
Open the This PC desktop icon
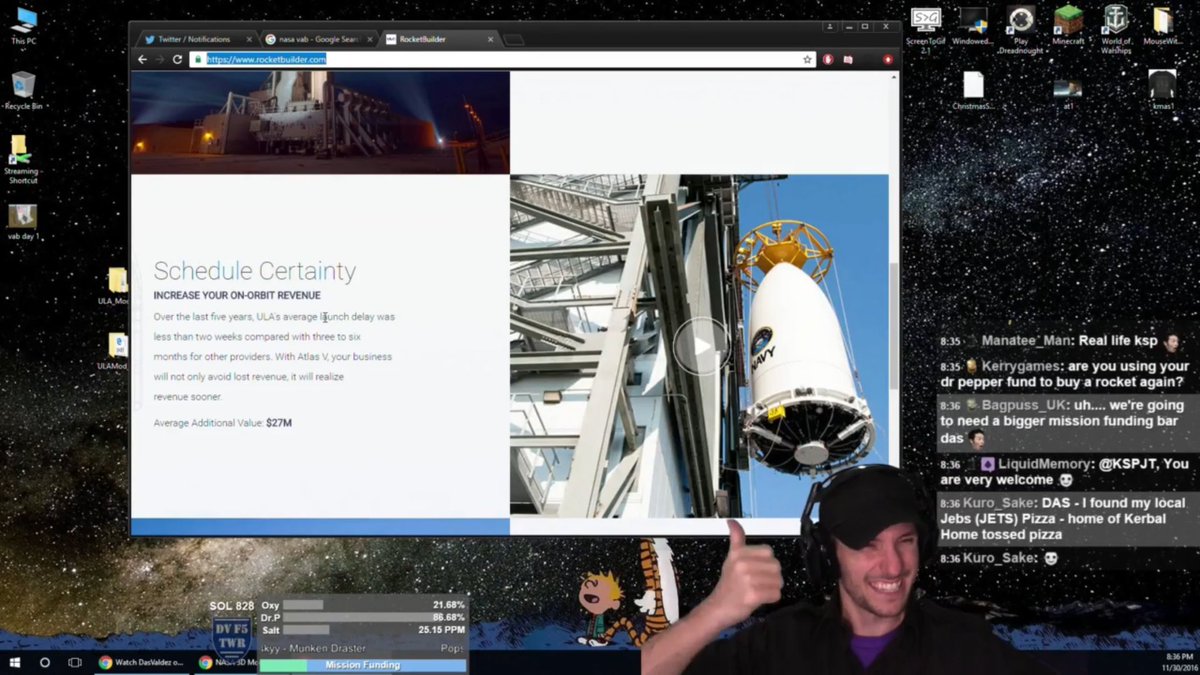[24, 26]
